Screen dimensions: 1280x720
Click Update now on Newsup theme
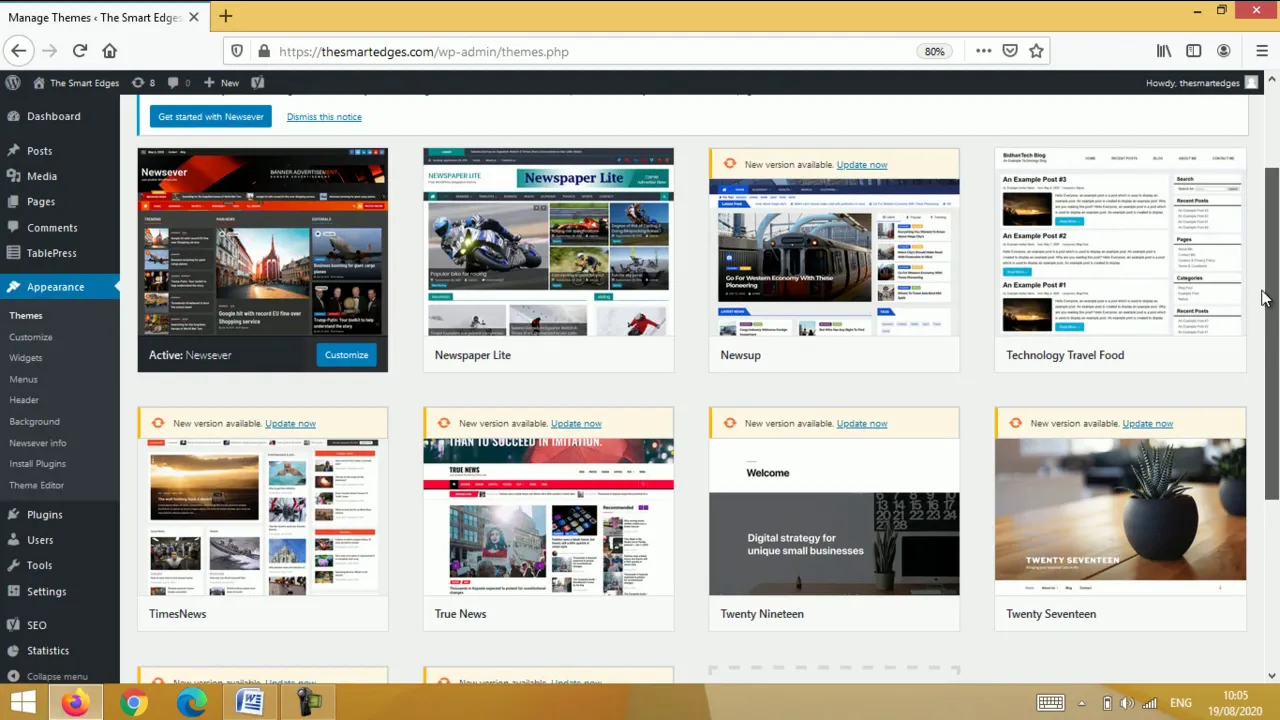[x=862, y=165]
